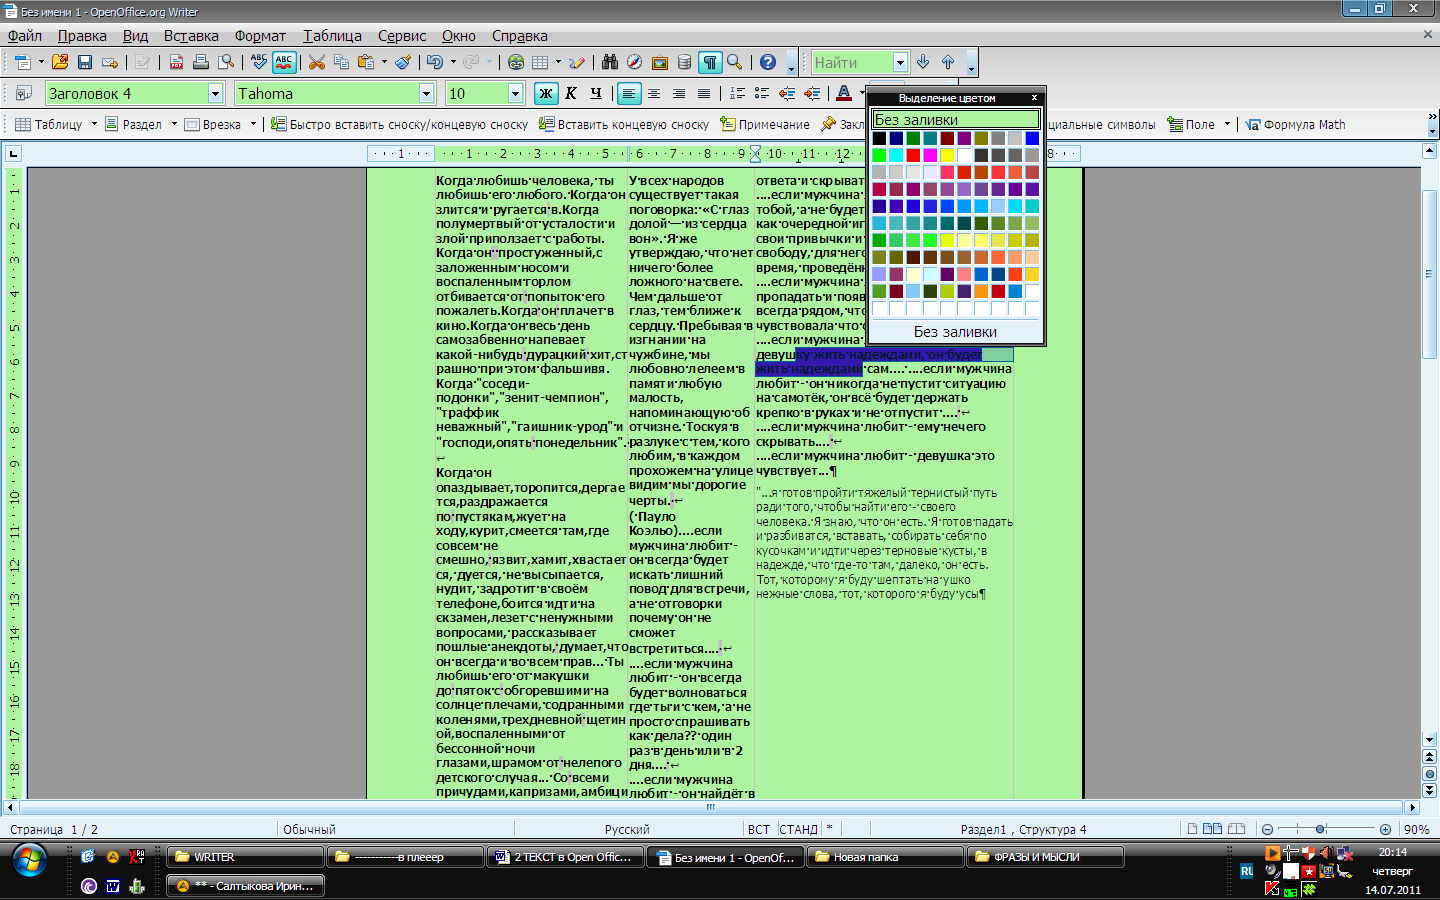This screenshot has height=900, width=1440.
Task: Toggle Justified paragraph alignment
Action: point(704,93)
